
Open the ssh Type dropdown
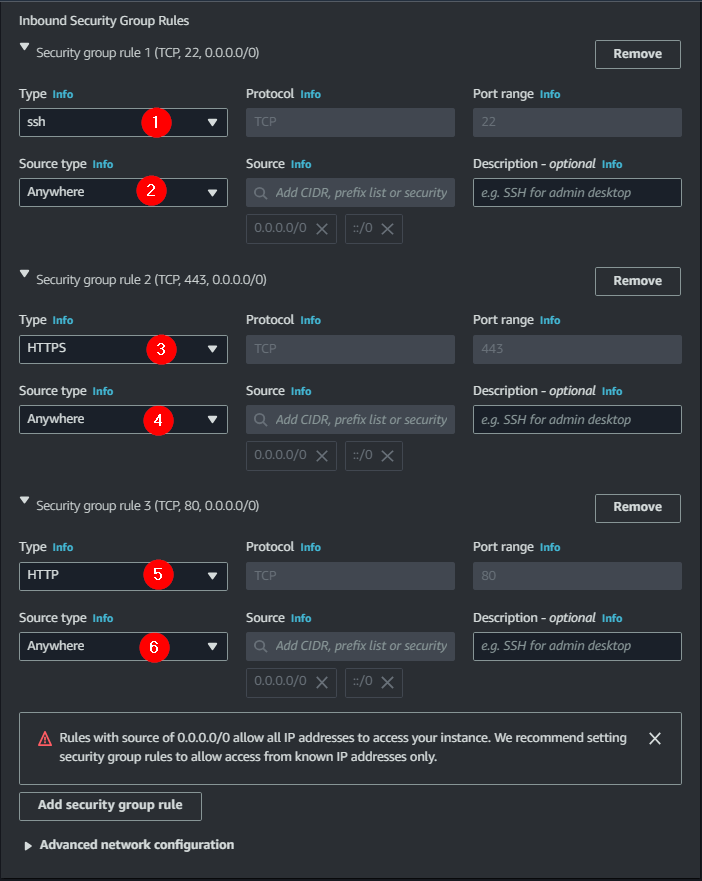click(x=123, y=122)
